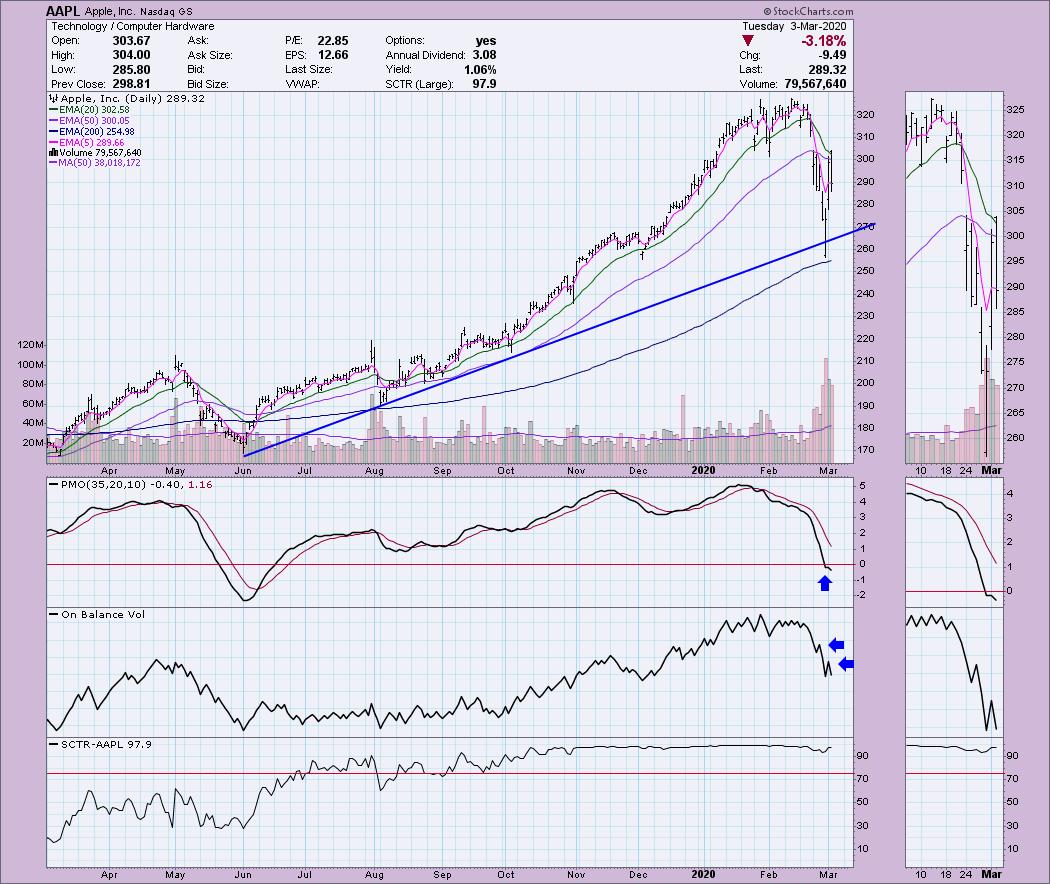Click the 'VWAP:' label
This screenshot has width=1050, height=884.
[301, 84]
